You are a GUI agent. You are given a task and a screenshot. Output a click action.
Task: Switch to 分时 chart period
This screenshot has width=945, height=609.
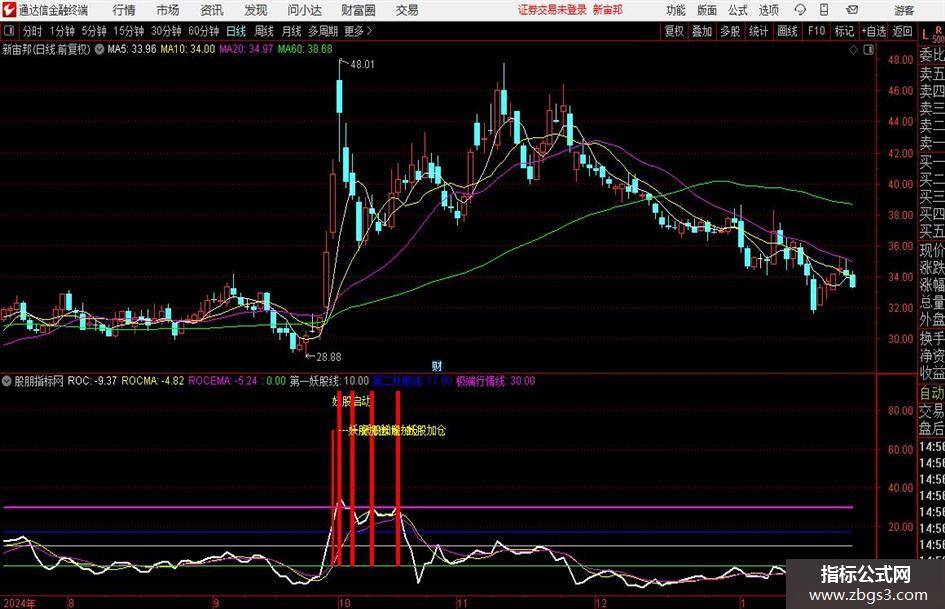coord(33,31)
